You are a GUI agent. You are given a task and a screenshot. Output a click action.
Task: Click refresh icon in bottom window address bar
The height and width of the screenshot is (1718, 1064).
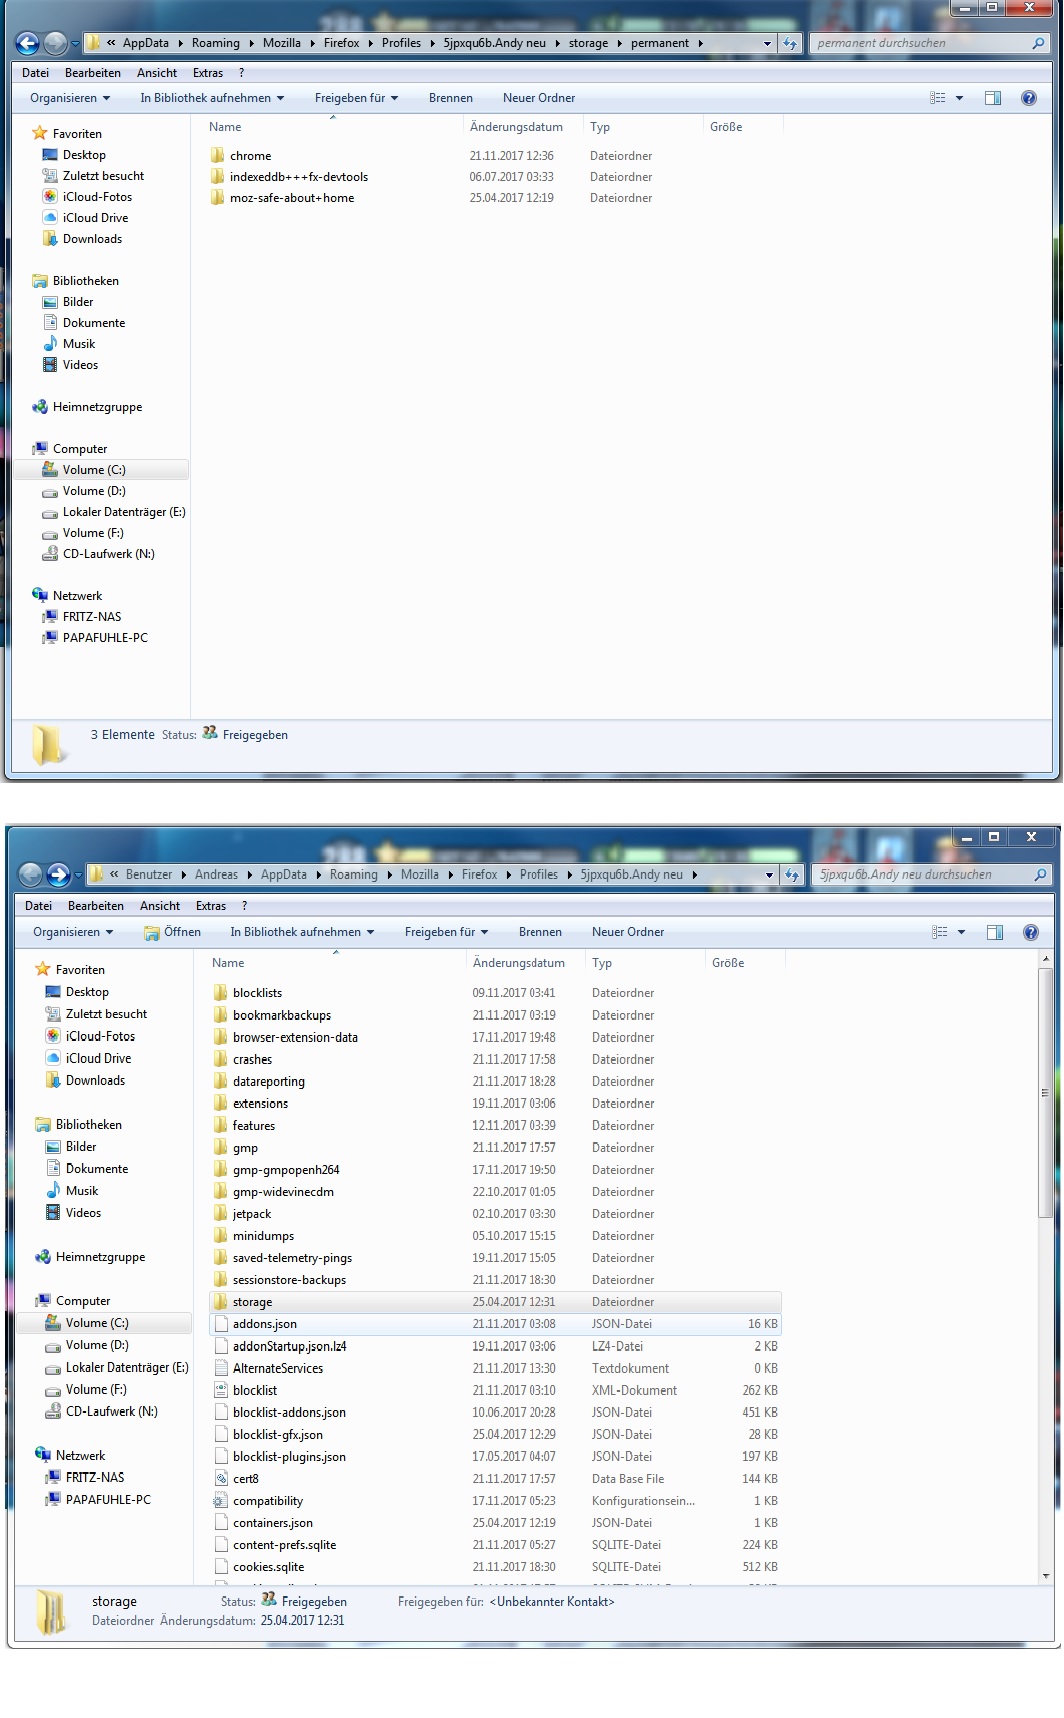click(x=792, y=875)
